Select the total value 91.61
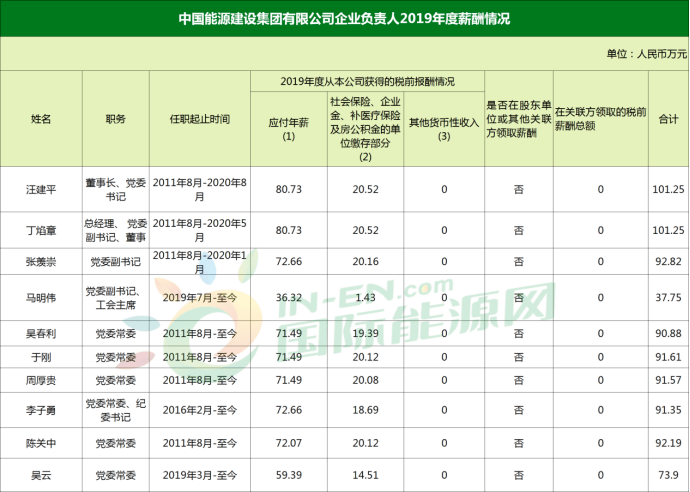This screenshot has width=690, height=492. [668, 357]
